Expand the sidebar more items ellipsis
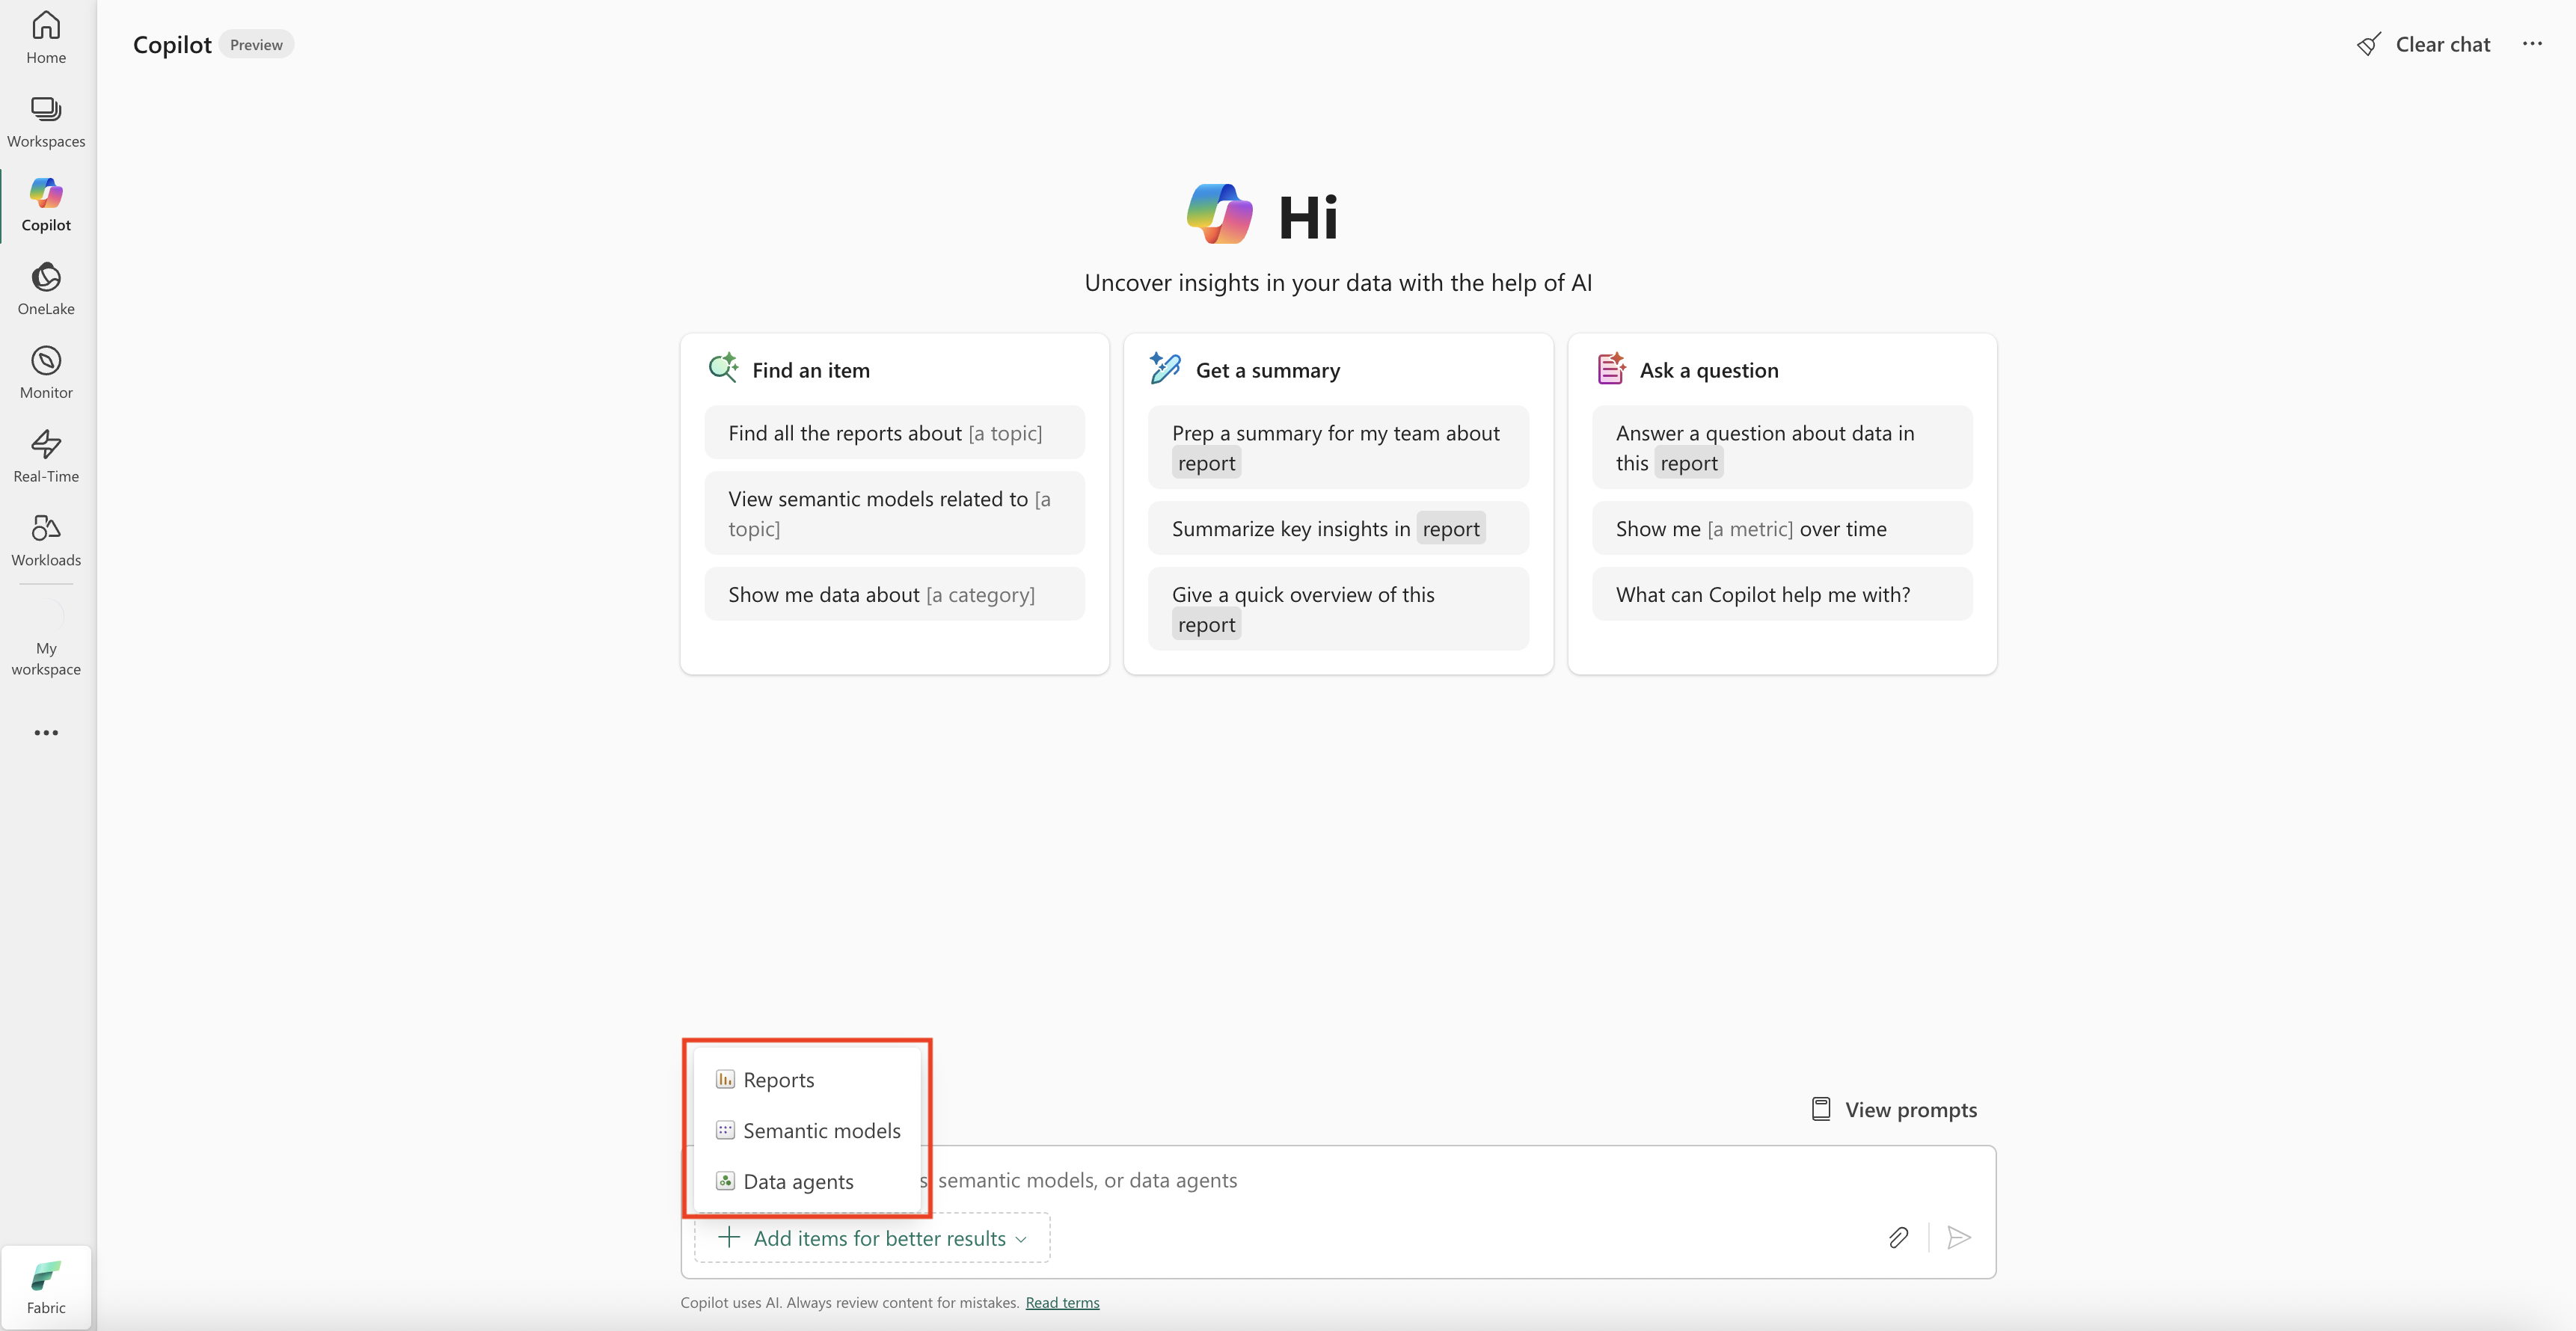This screenshot has width=2576, height=1331. [46, 733]
